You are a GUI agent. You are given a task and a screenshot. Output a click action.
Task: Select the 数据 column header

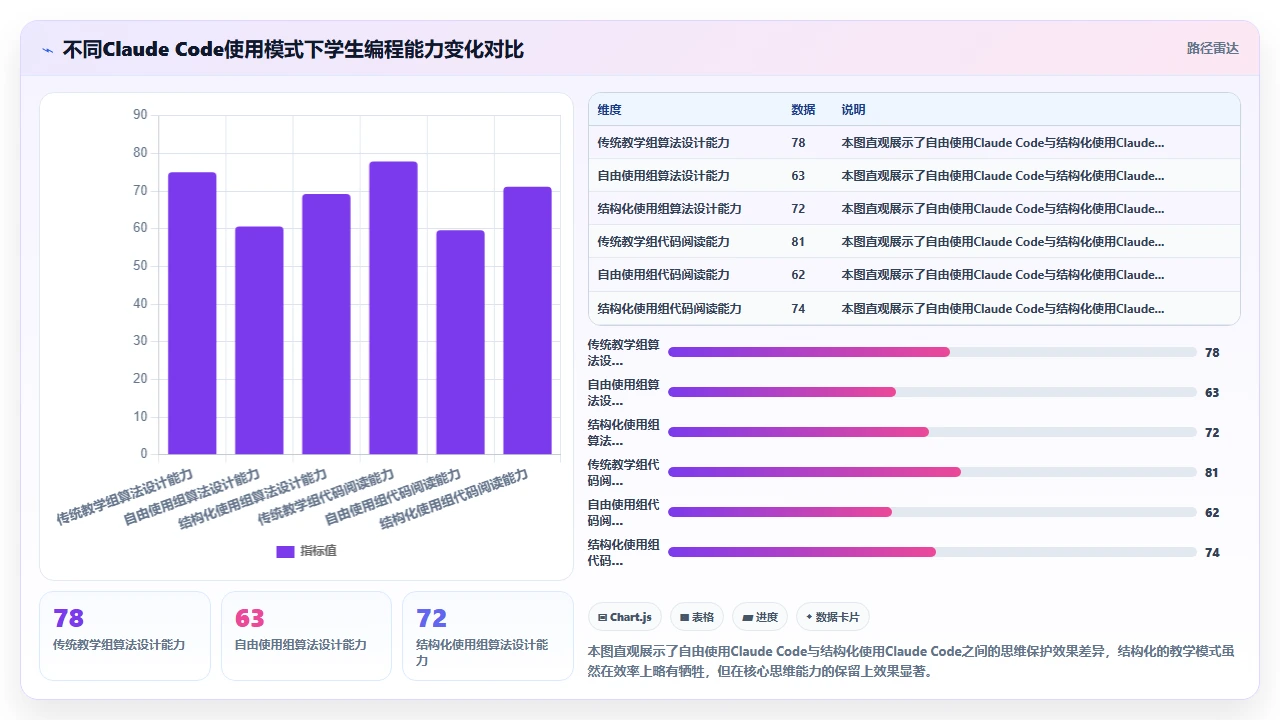[803, 110]
